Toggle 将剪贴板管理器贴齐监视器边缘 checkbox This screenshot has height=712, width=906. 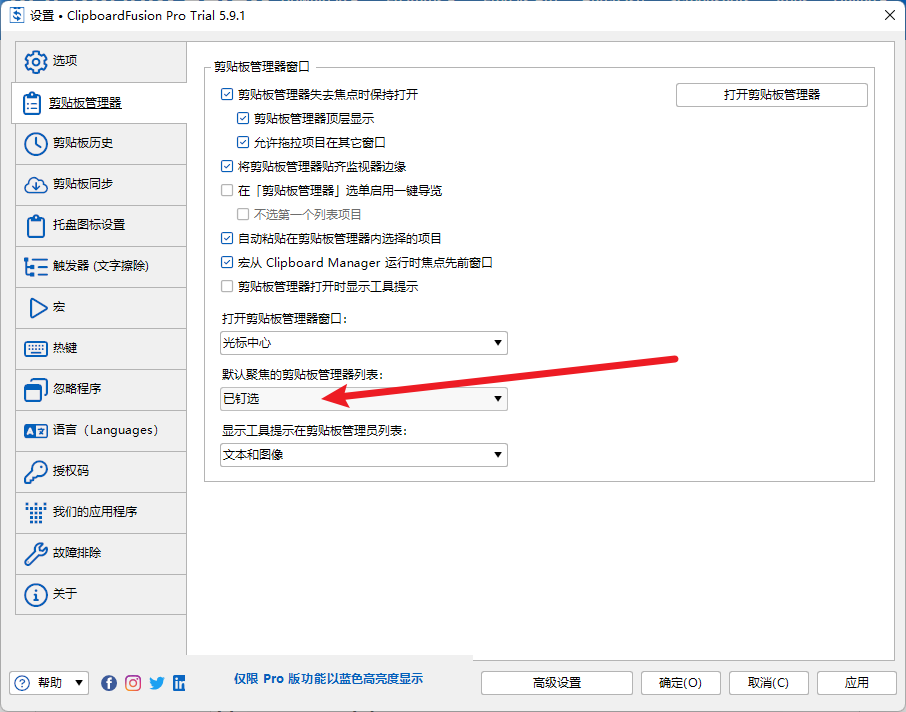click(227, 167)
